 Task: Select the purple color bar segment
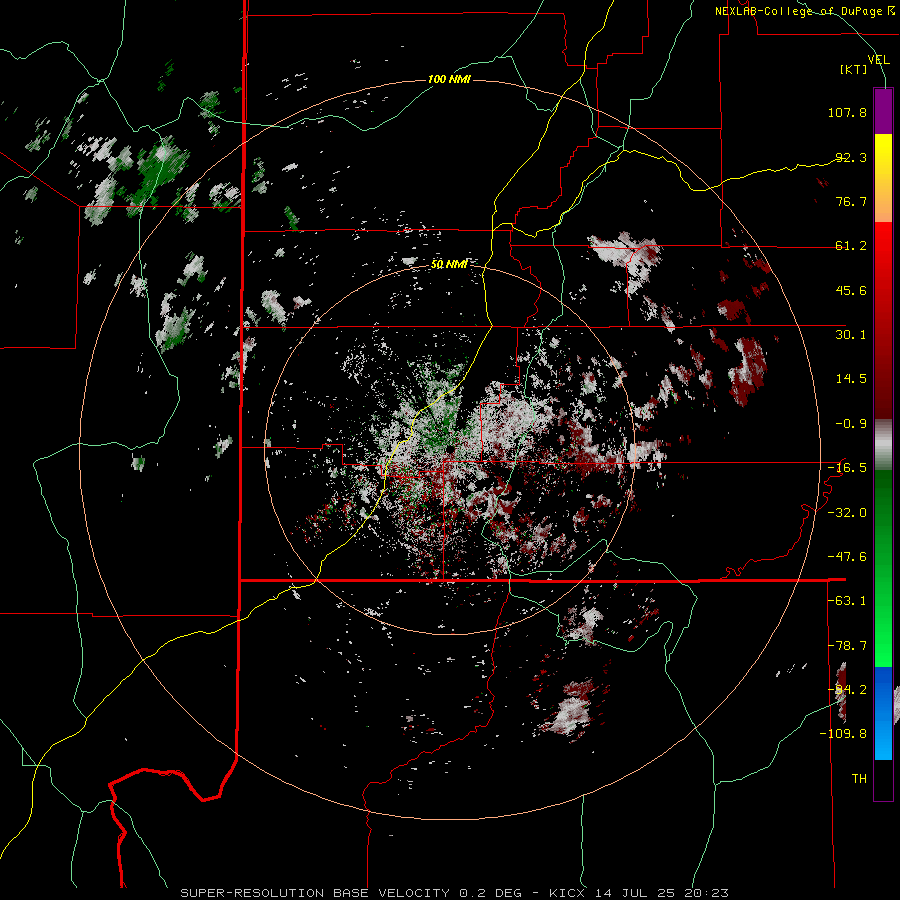pyautogui.click(x=883, y=111)
